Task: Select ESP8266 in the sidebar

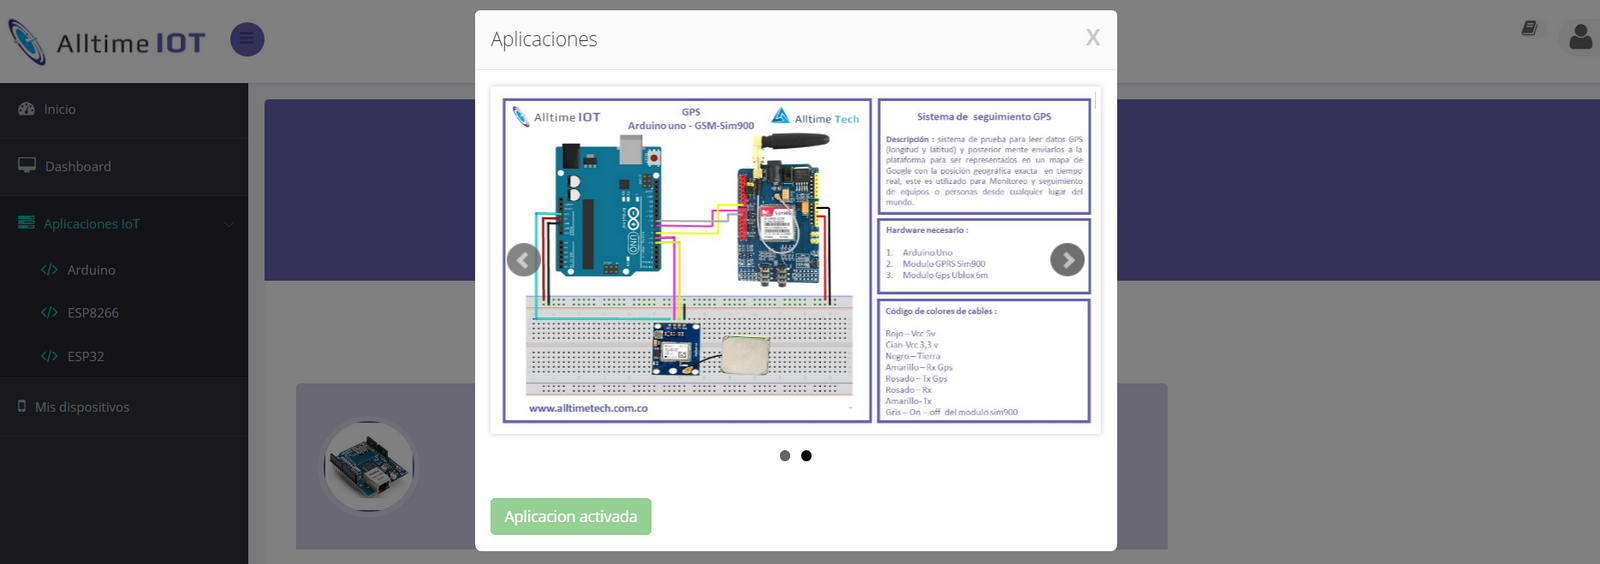Action: [x=93, y=313]
